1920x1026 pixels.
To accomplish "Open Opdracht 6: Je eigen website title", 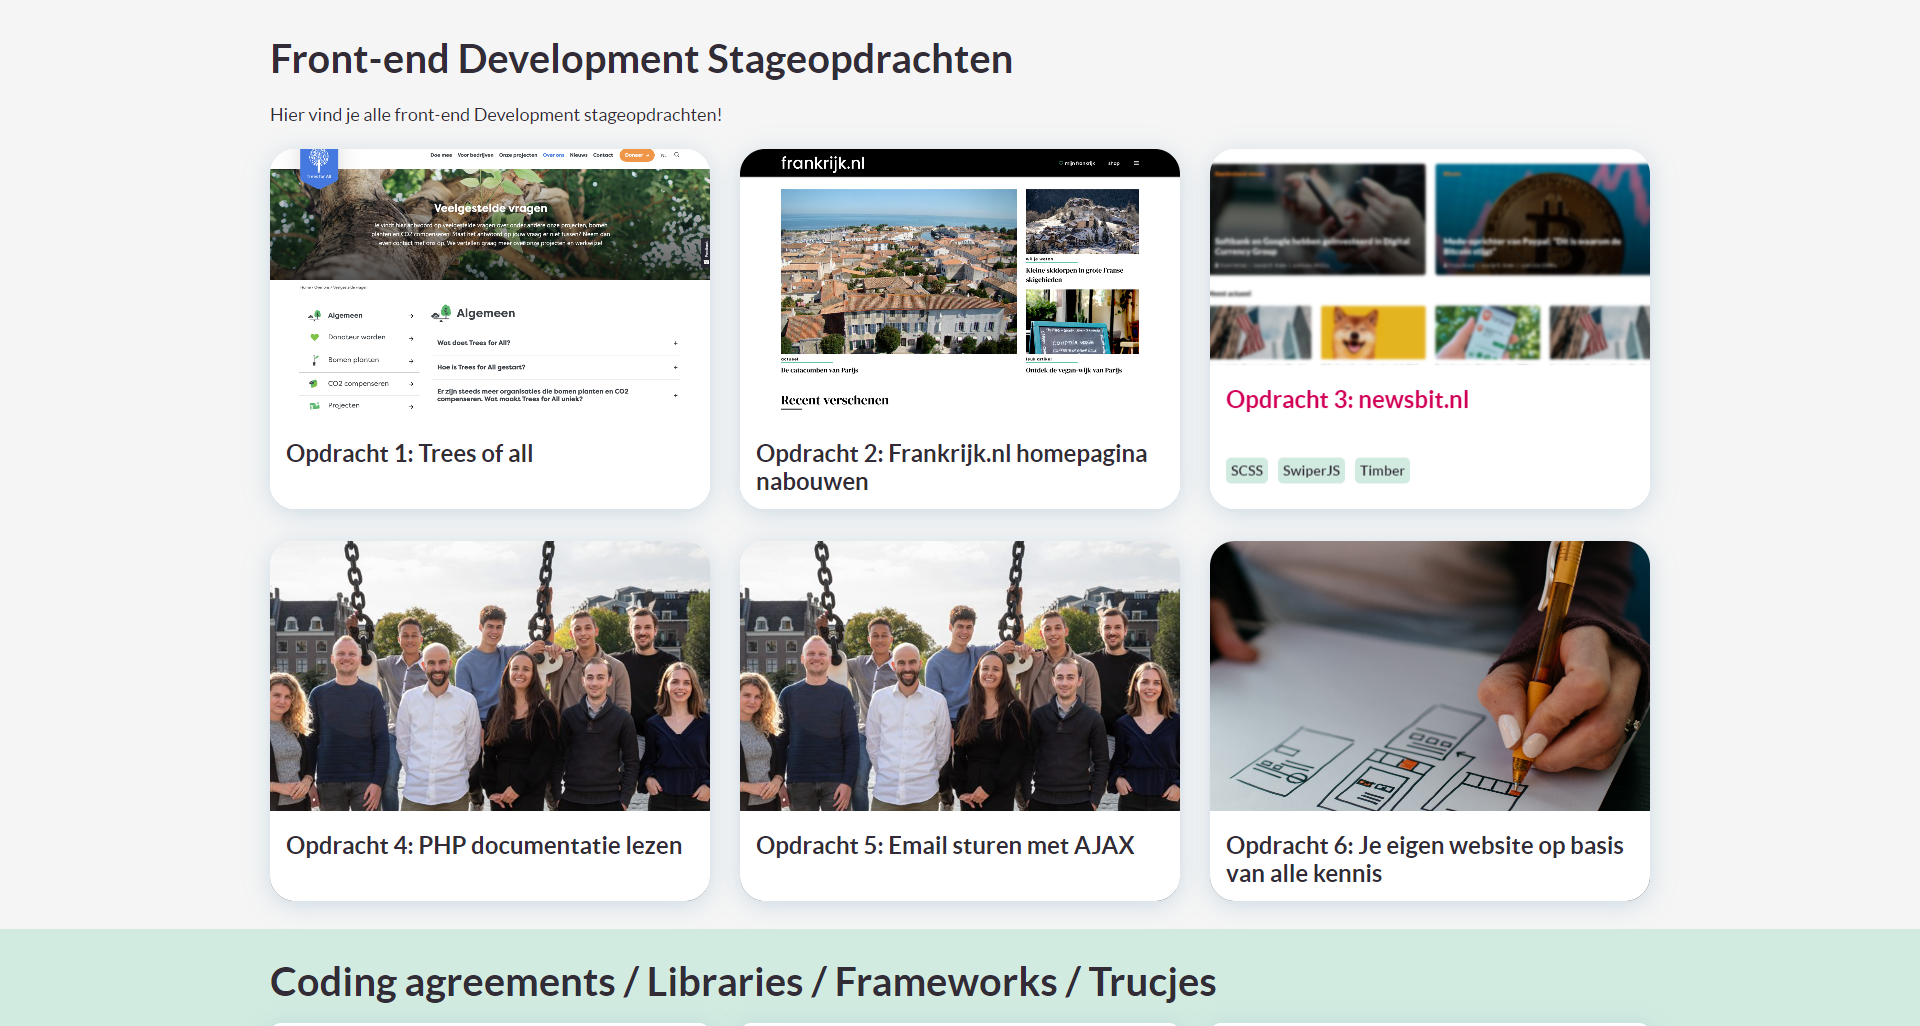I will pyautogui.click(x=1424, y=859).
